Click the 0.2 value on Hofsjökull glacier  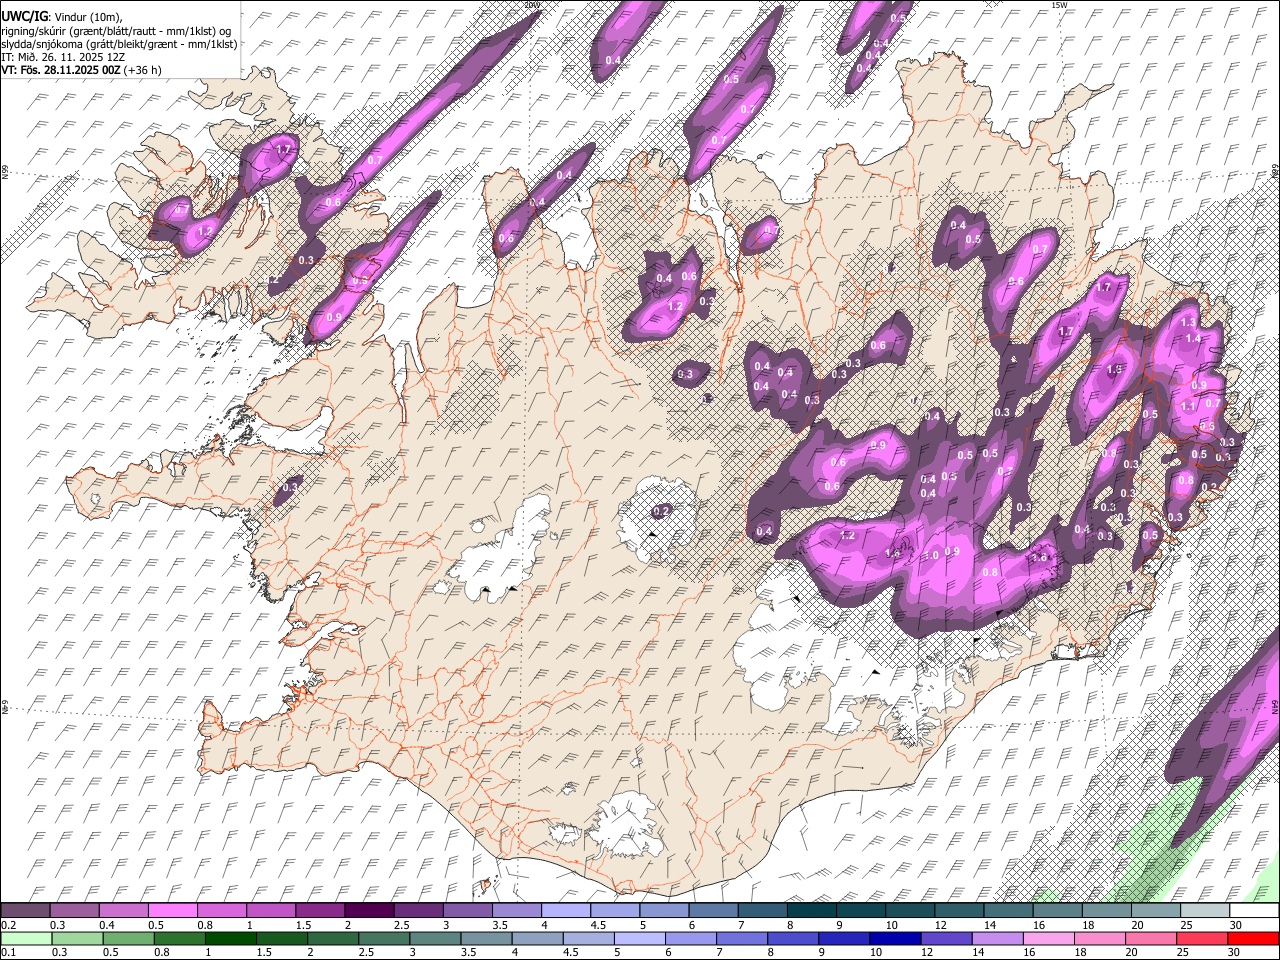(x=661, y=512)
